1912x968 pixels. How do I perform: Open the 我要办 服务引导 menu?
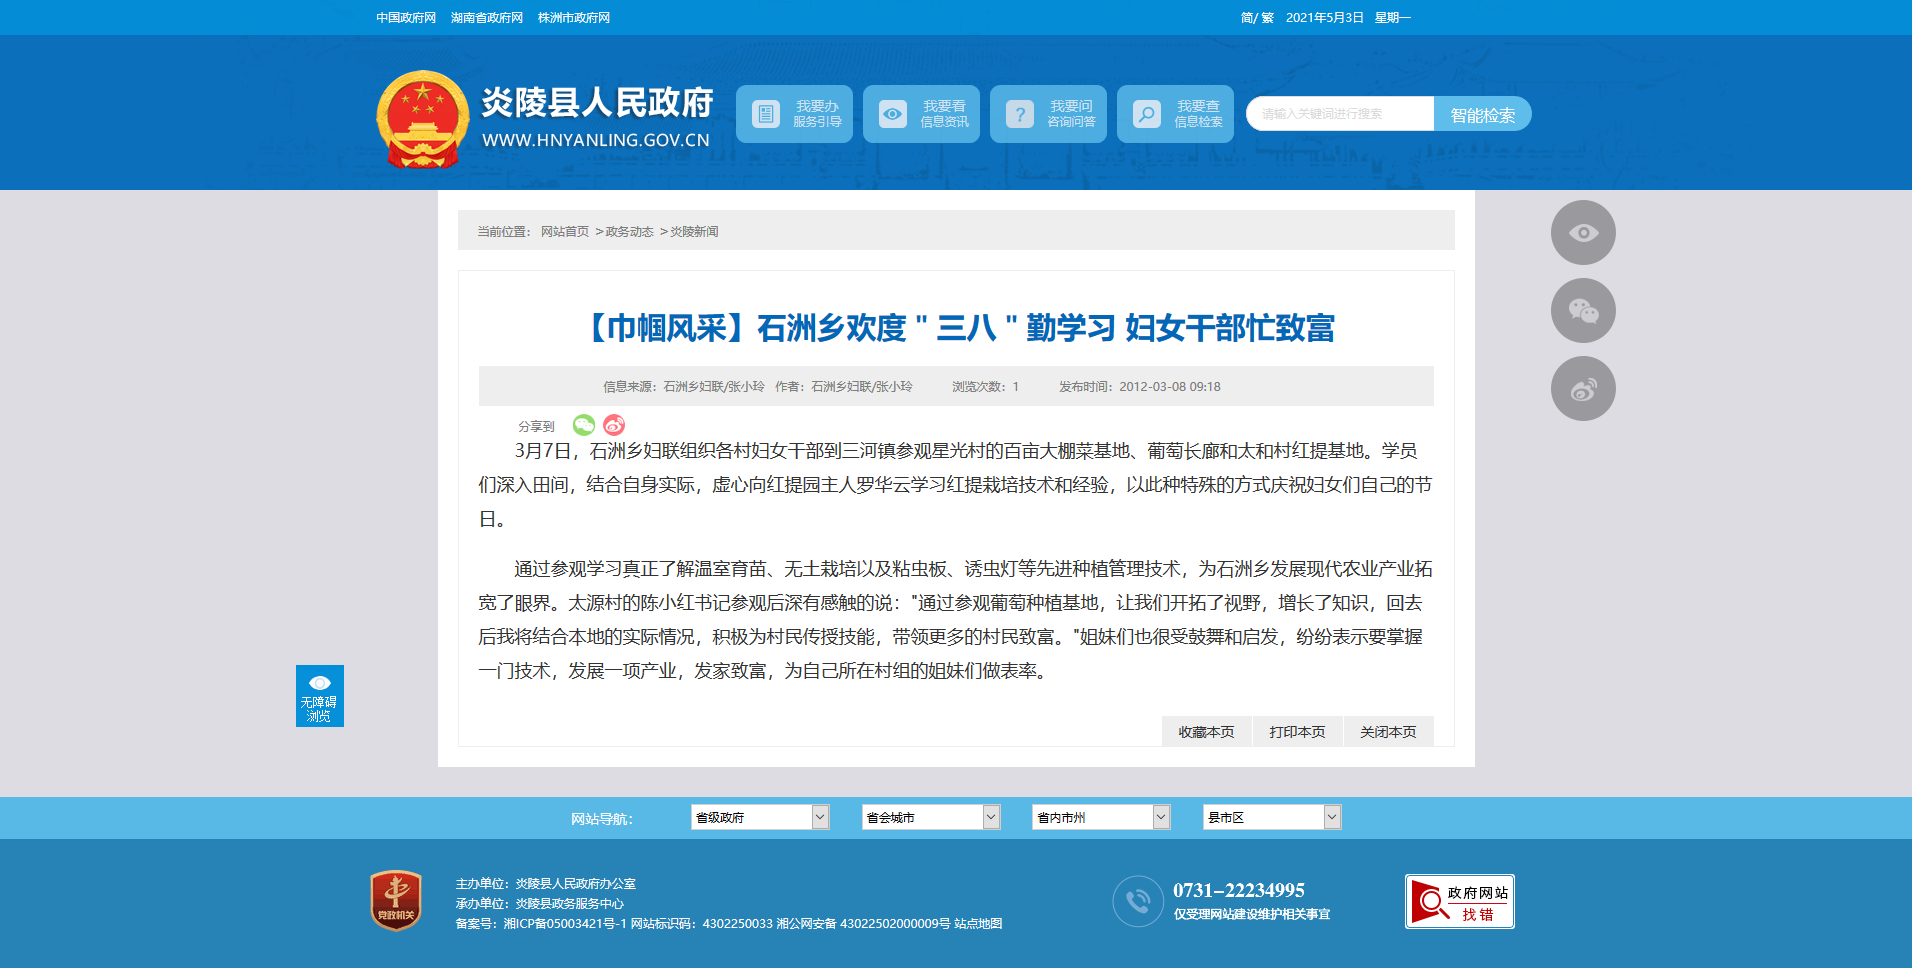coord(794,114)
